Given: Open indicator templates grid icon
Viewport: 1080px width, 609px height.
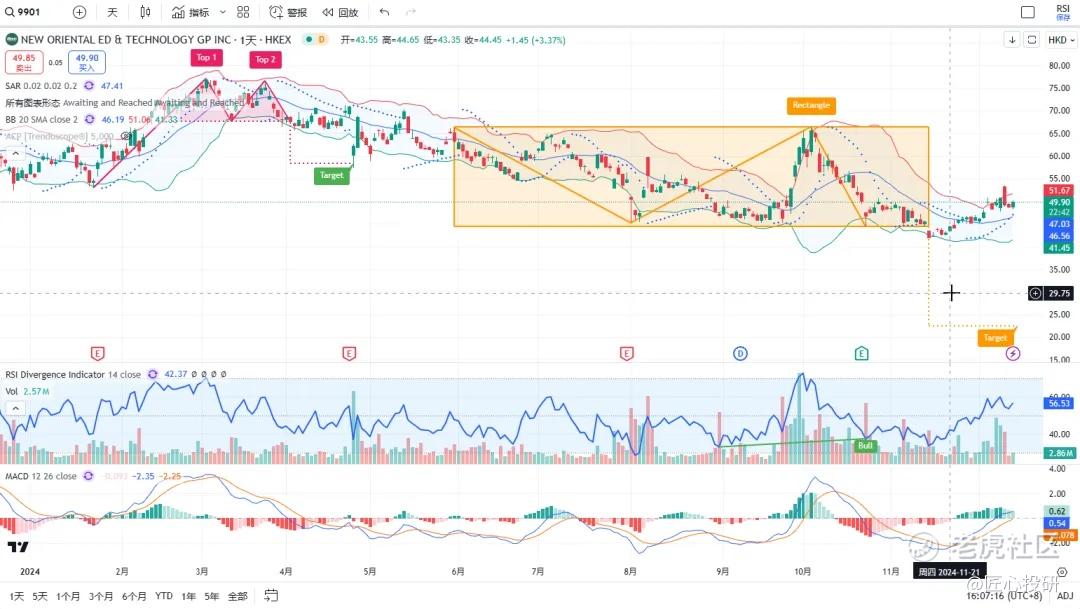Looking at the screenshot, I should [x=243, y=12].
